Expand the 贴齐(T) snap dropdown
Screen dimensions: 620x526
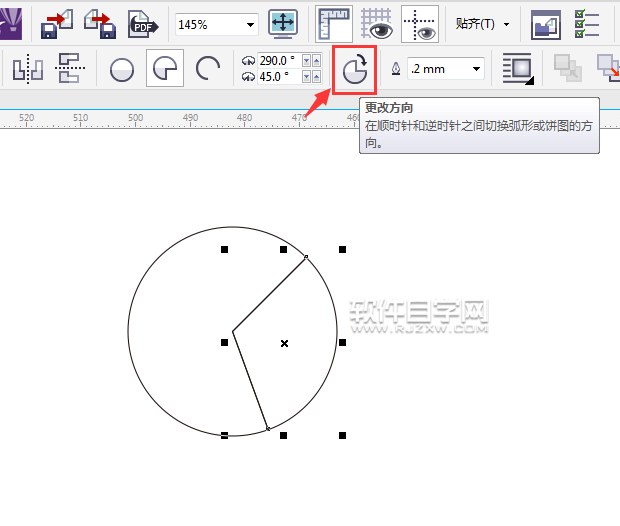tap(506, 24)
